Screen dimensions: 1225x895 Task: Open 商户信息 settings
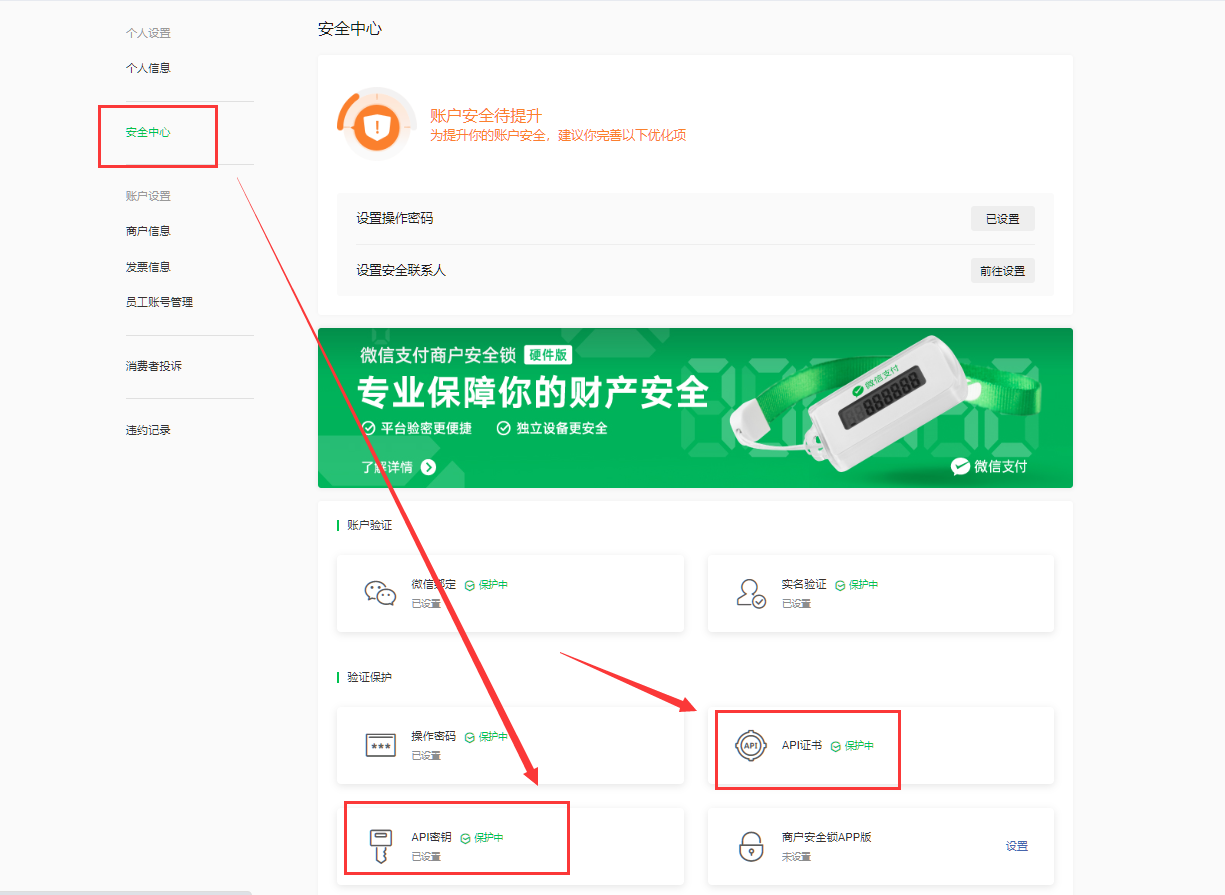[148, 231]
